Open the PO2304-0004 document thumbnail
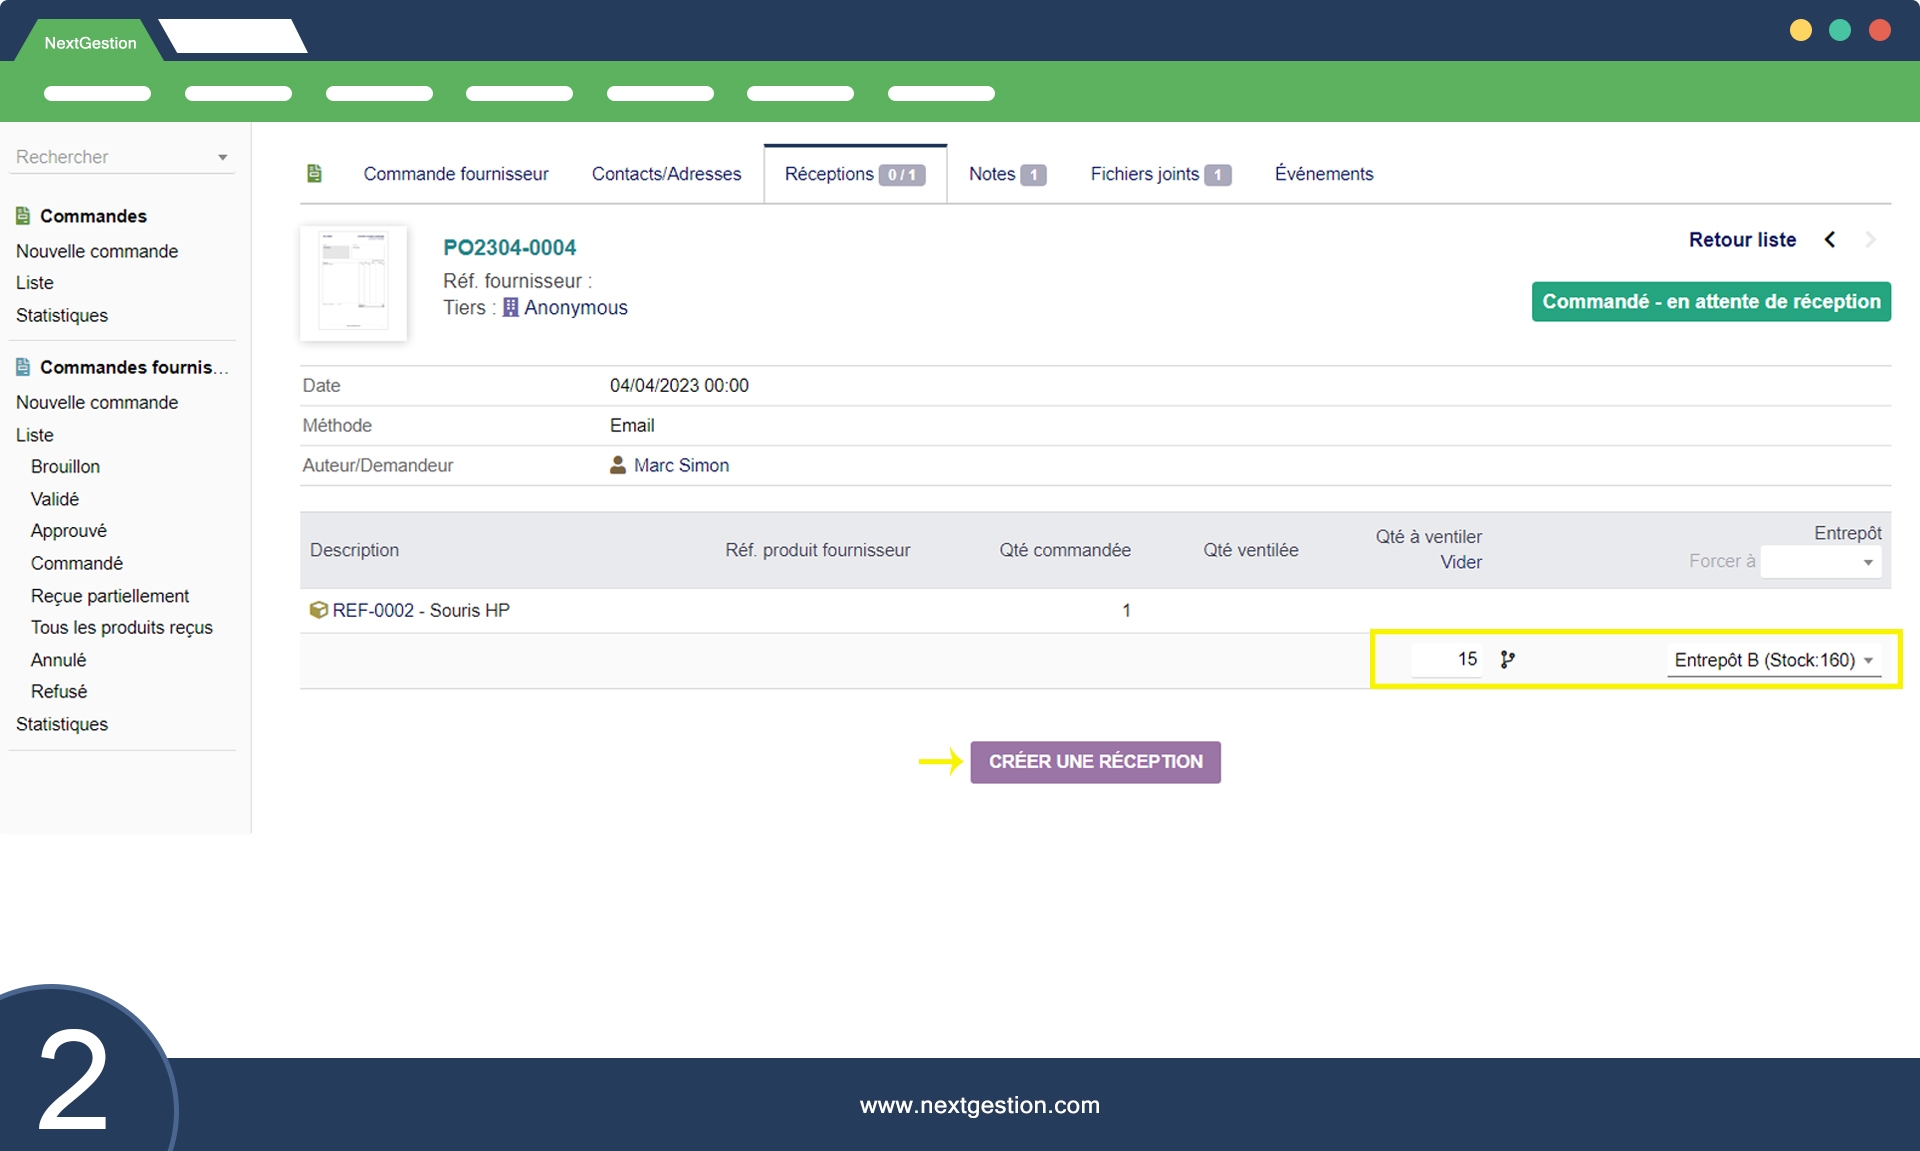Screen dimensions: 1920x1151 coord(353,283)
